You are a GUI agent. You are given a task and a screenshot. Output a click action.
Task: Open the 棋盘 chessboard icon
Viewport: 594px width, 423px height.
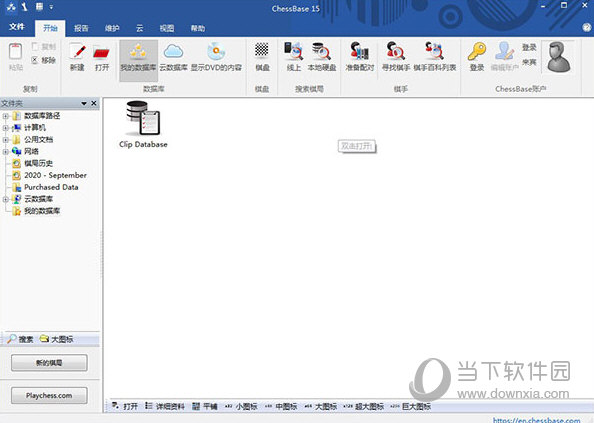pyautogui.click(x=262, y=57)
